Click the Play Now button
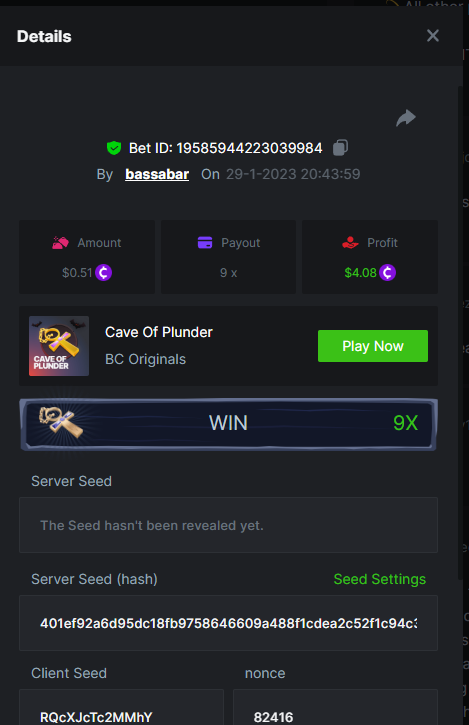This screenshot has height=725, width=469. (373, 346)
